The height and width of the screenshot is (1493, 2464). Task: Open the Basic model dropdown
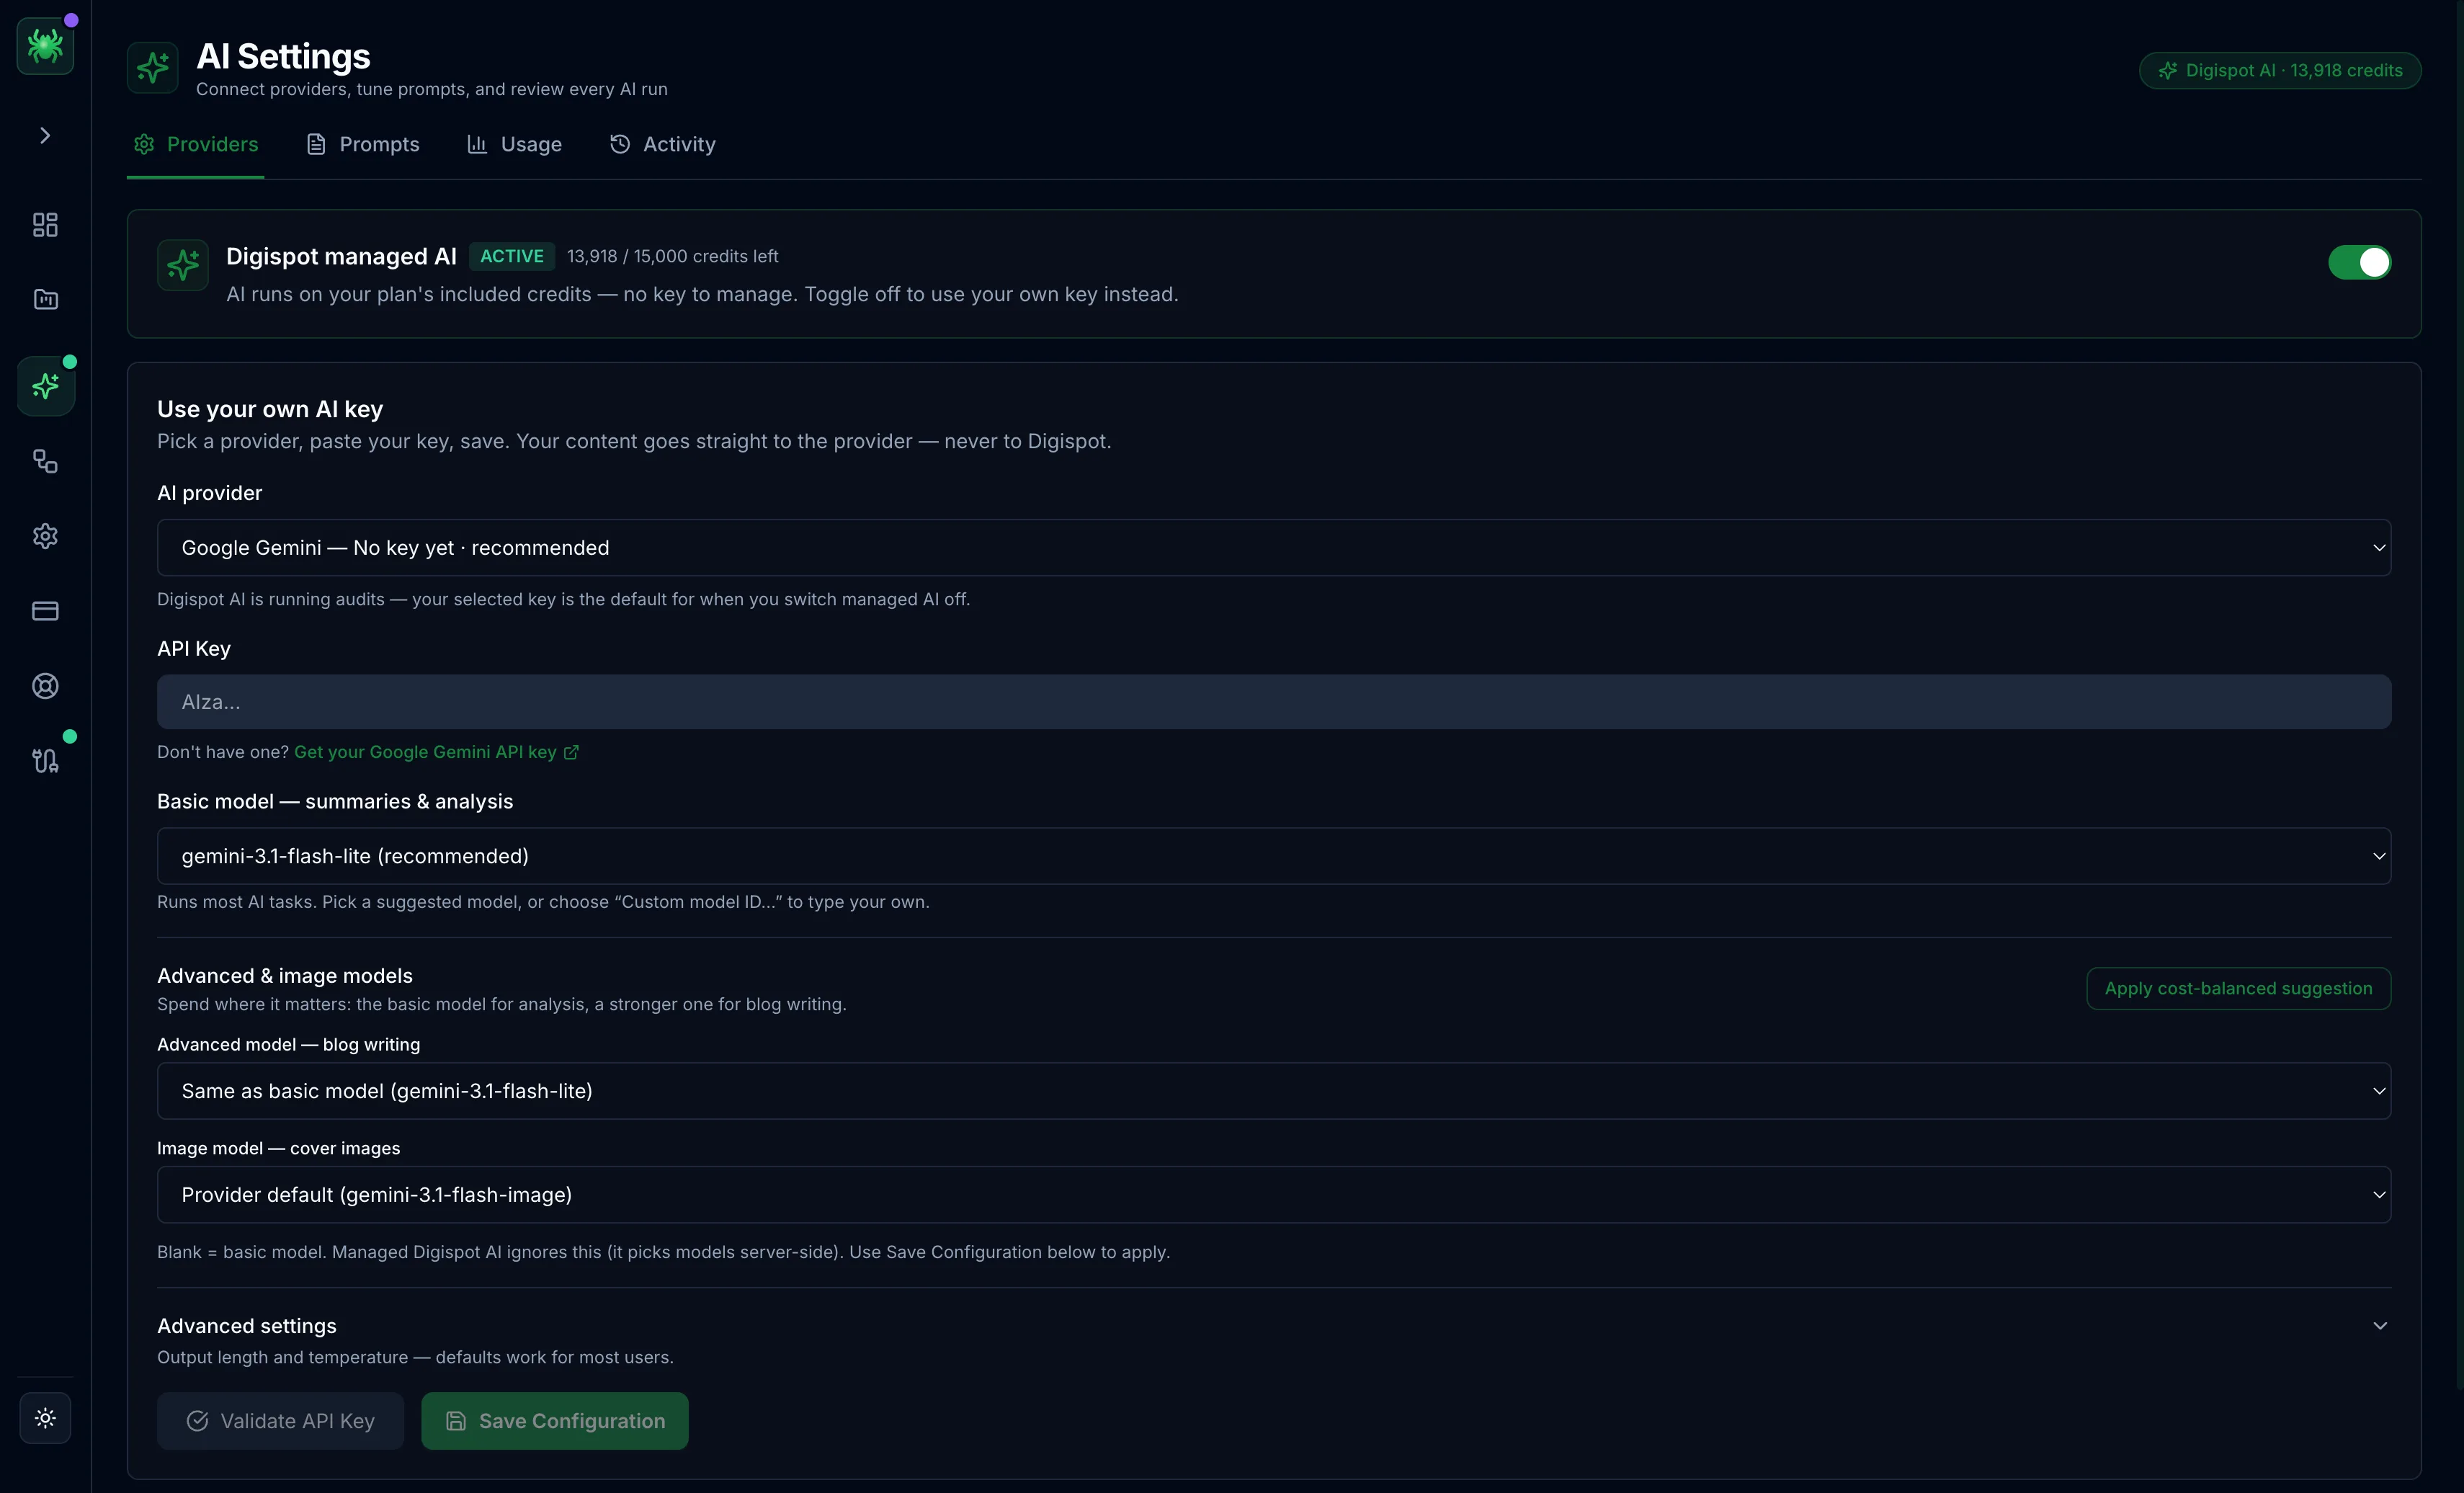click(x=1274, y=856)
